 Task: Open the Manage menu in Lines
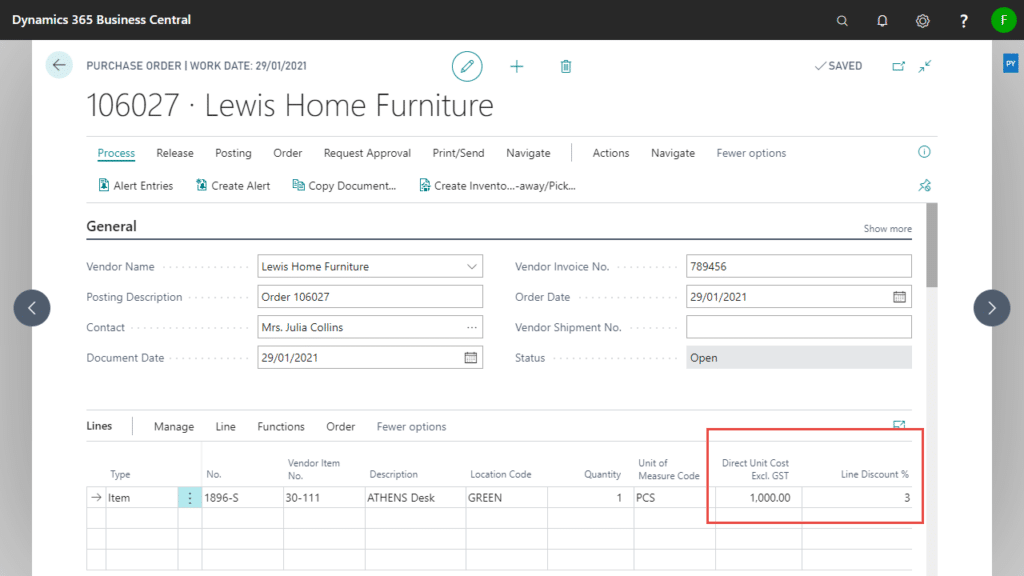[x=174, y=426]
